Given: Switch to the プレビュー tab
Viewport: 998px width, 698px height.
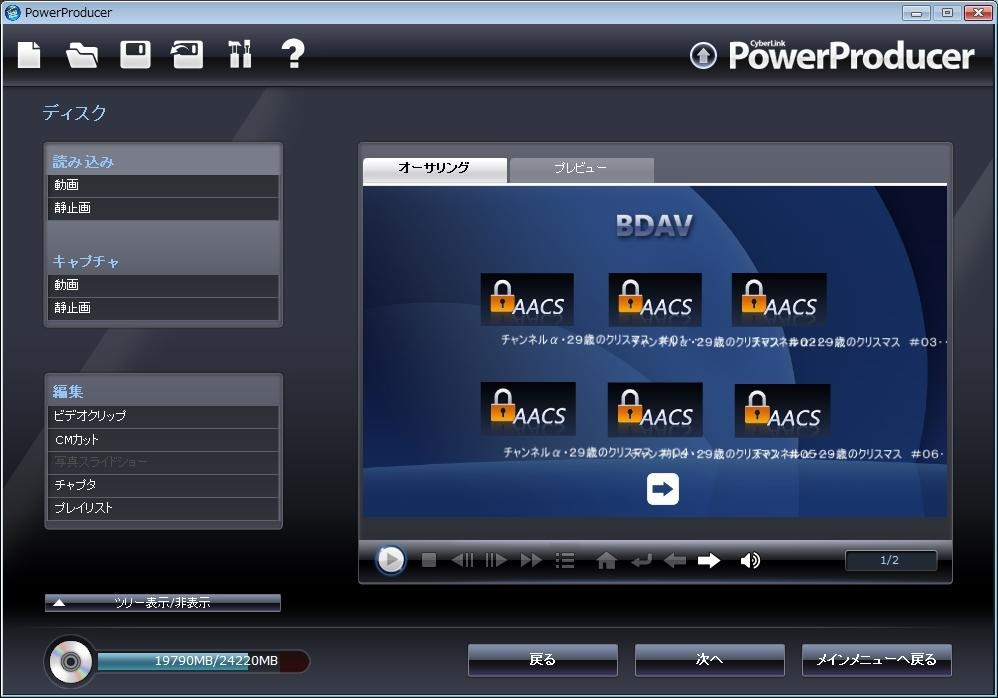Looking at the screenshot, I should (582, 168).
